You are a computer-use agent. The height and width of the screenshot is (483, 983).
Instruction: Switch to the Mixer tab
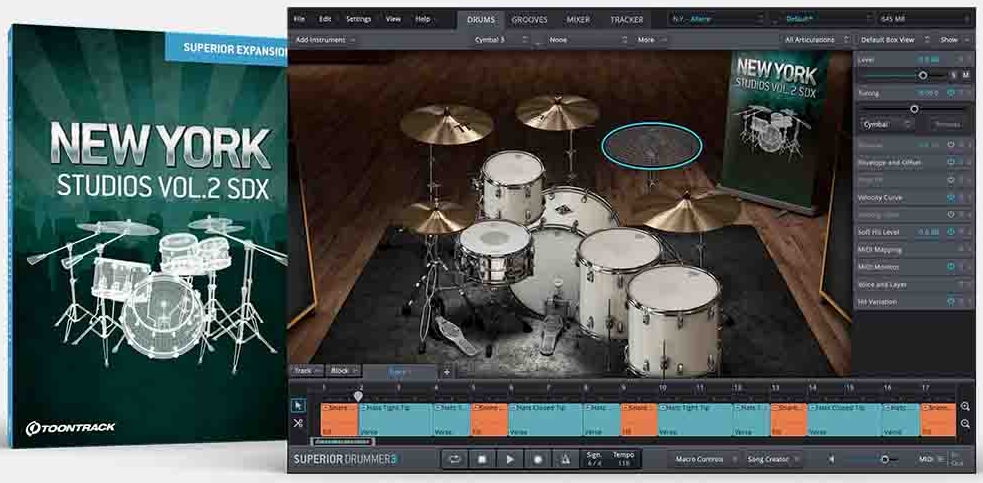(578, 19)
